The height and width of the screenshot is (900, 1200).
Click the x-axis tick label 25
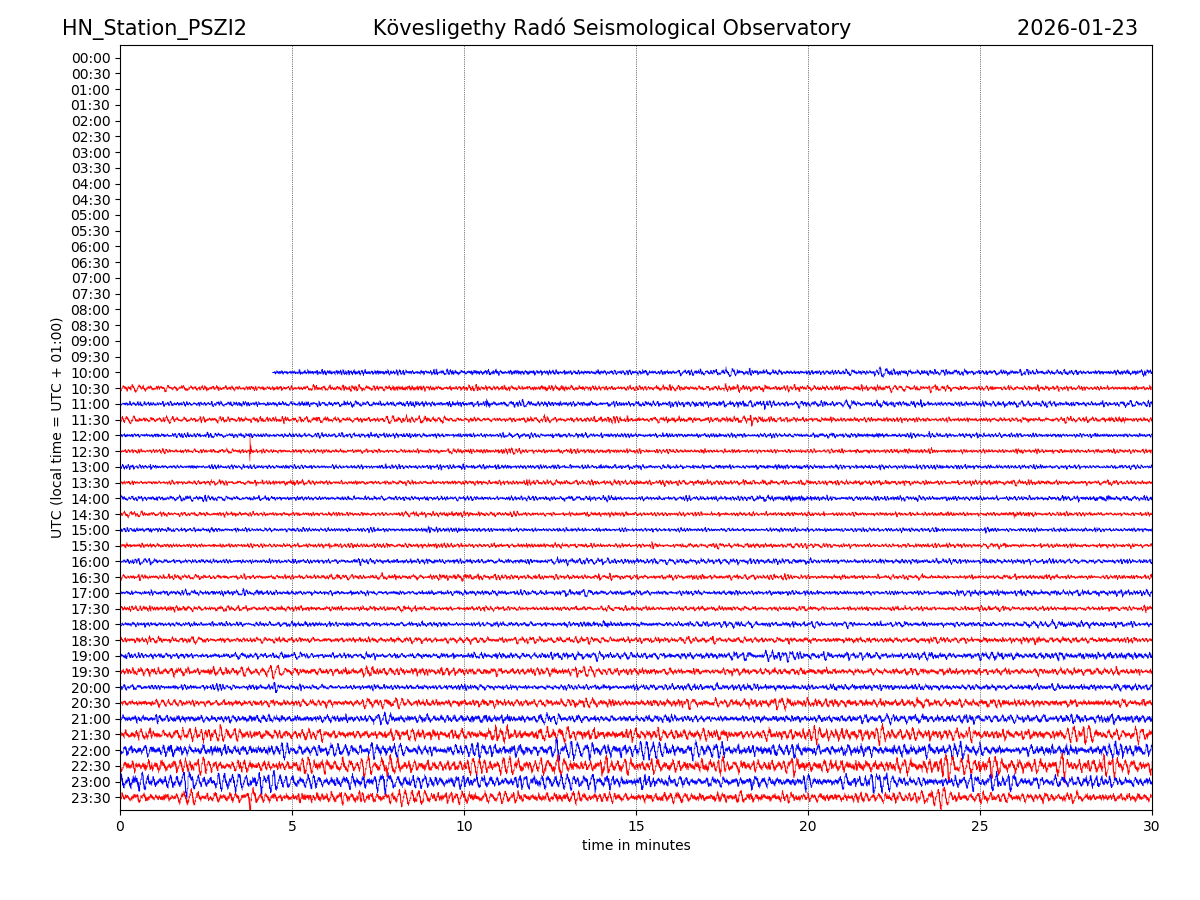pos(980,827)
